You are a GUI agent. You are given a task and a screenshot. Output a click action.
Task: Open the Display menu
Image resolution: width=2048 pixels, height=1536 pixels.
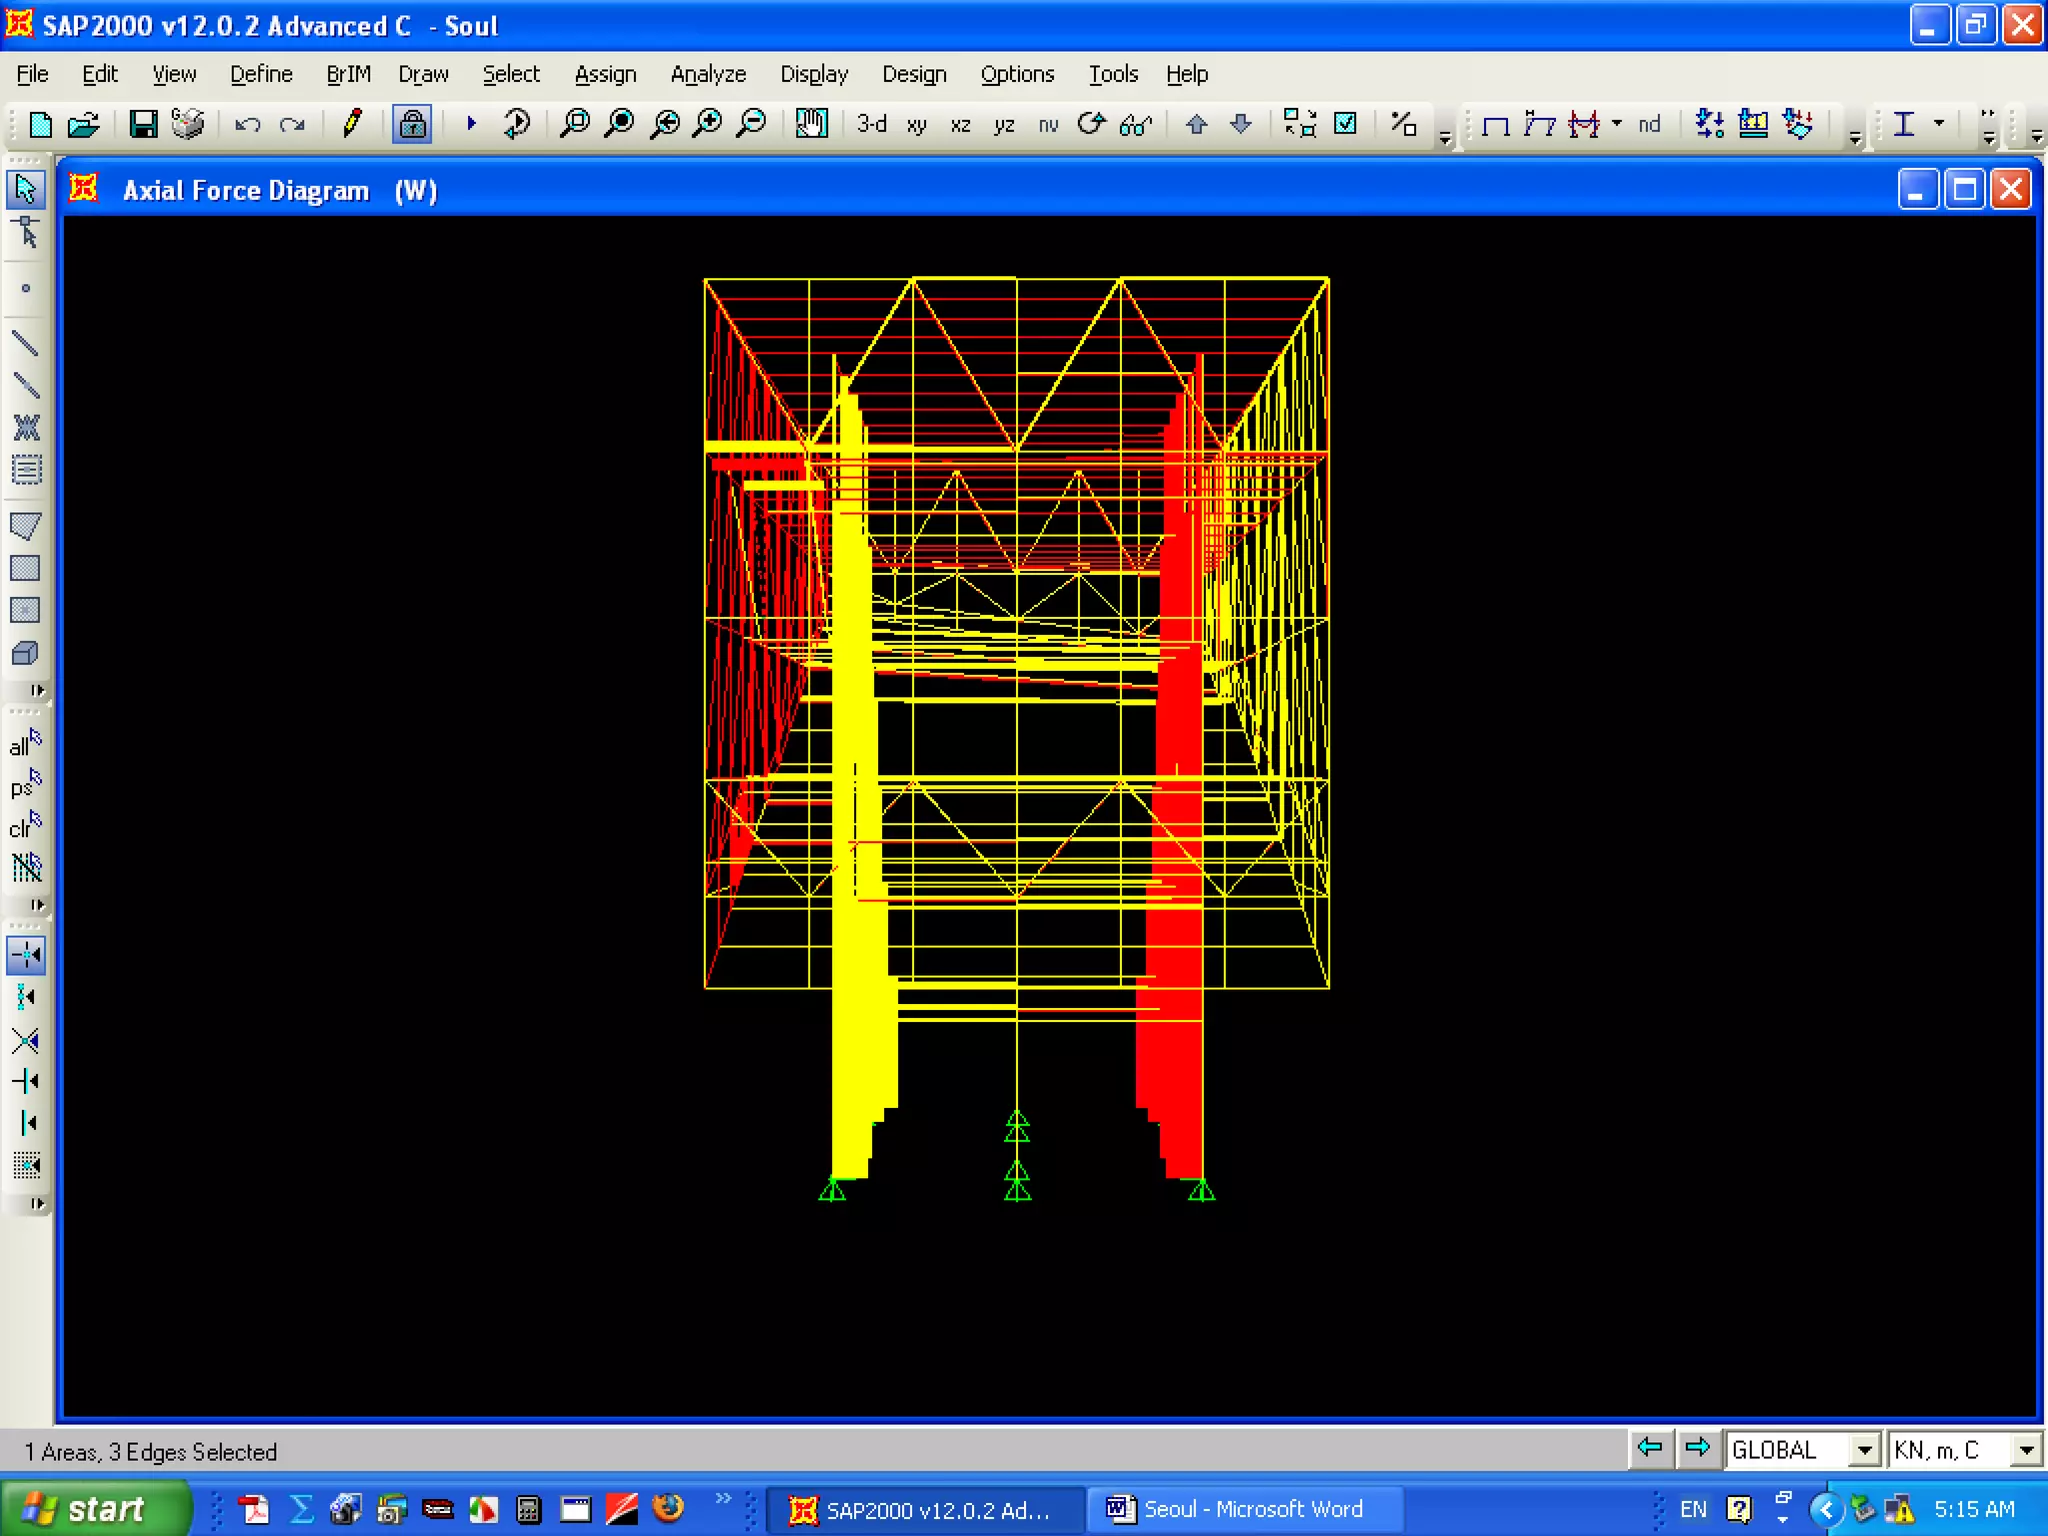point(813,74)
